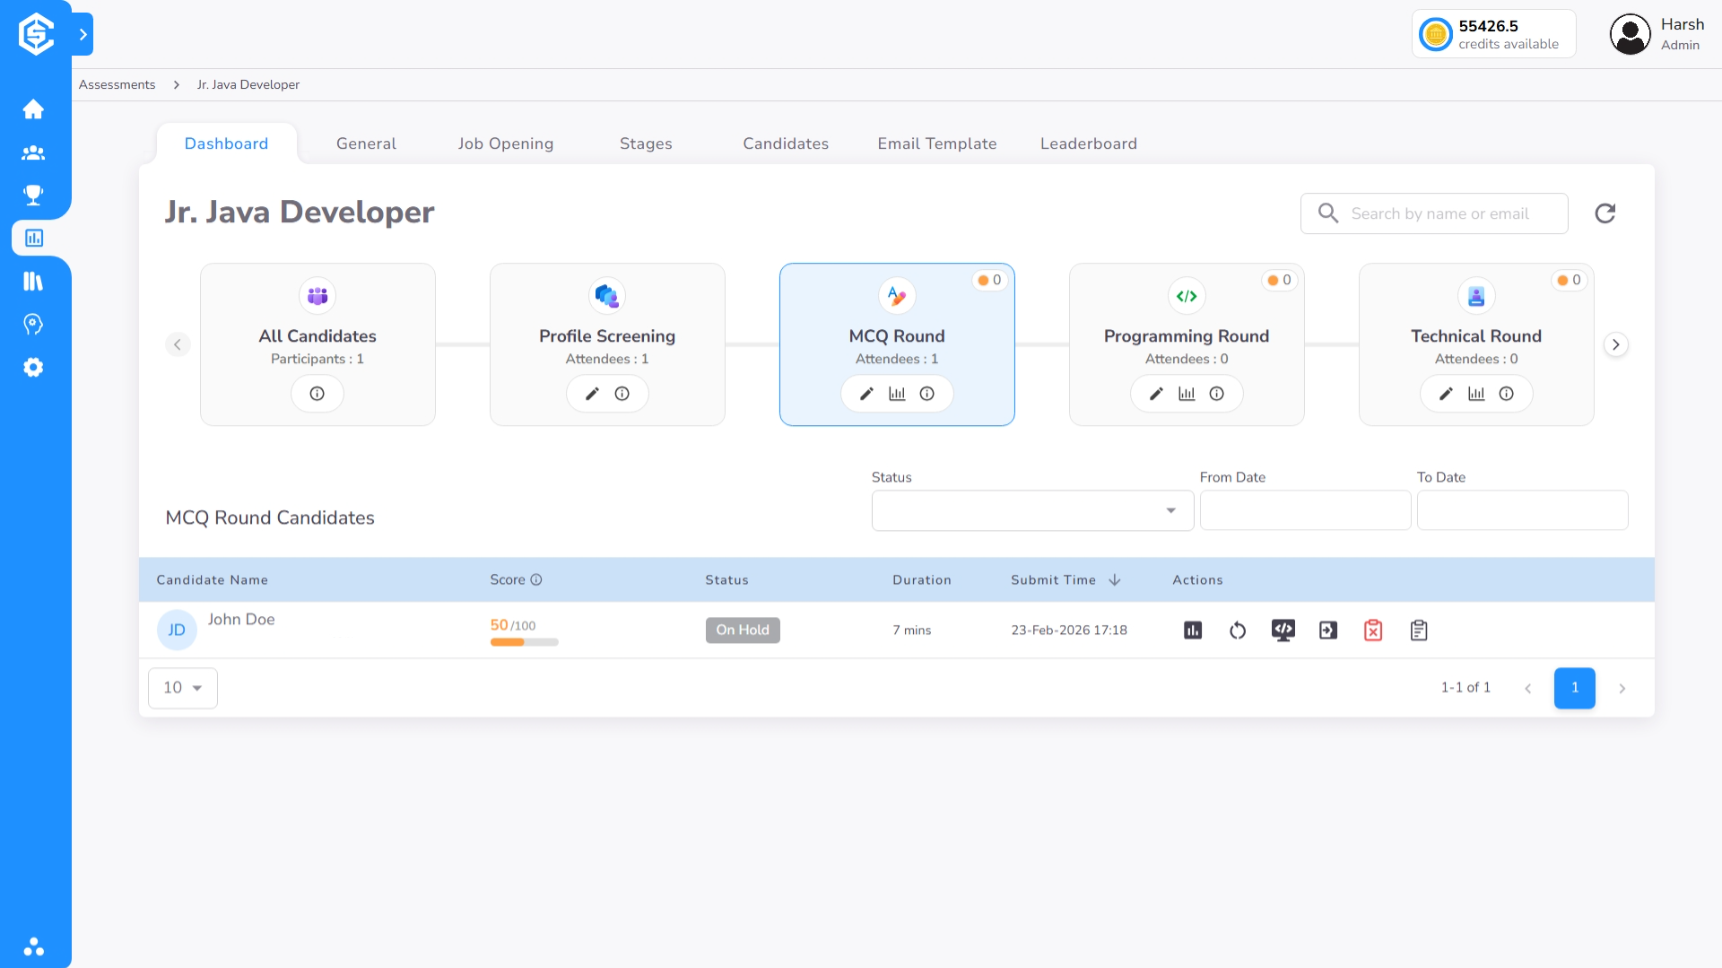Expand the next stages with right chevron arrow
This screenshot has width=1722, height=968.
pos(1616,344)
